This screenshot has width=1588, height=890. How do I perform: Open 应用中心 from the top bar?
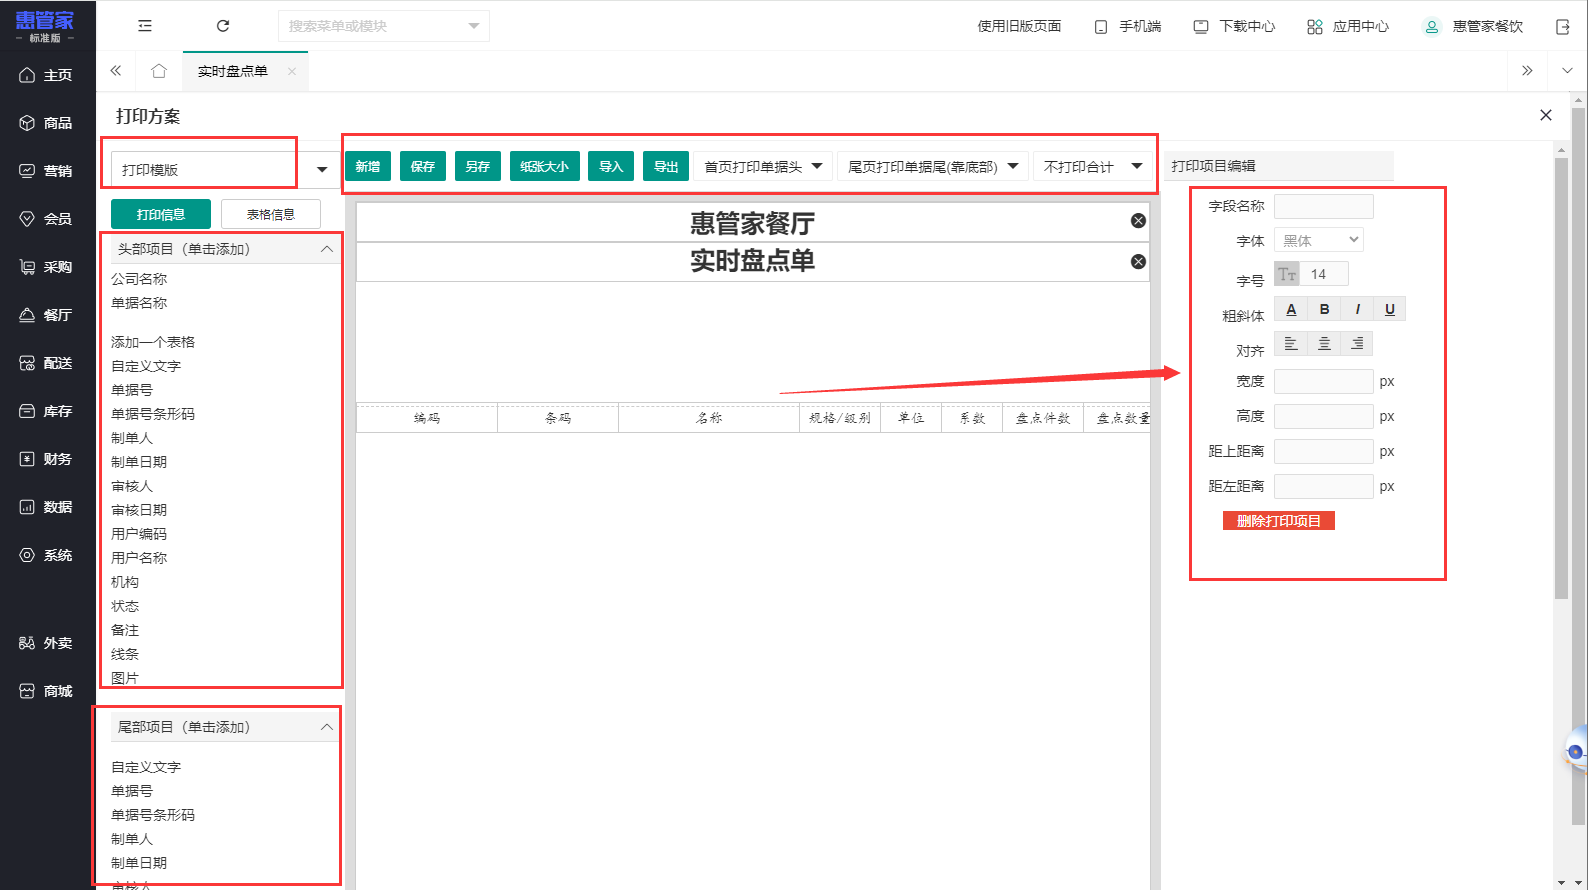[x=1348, y=27]
